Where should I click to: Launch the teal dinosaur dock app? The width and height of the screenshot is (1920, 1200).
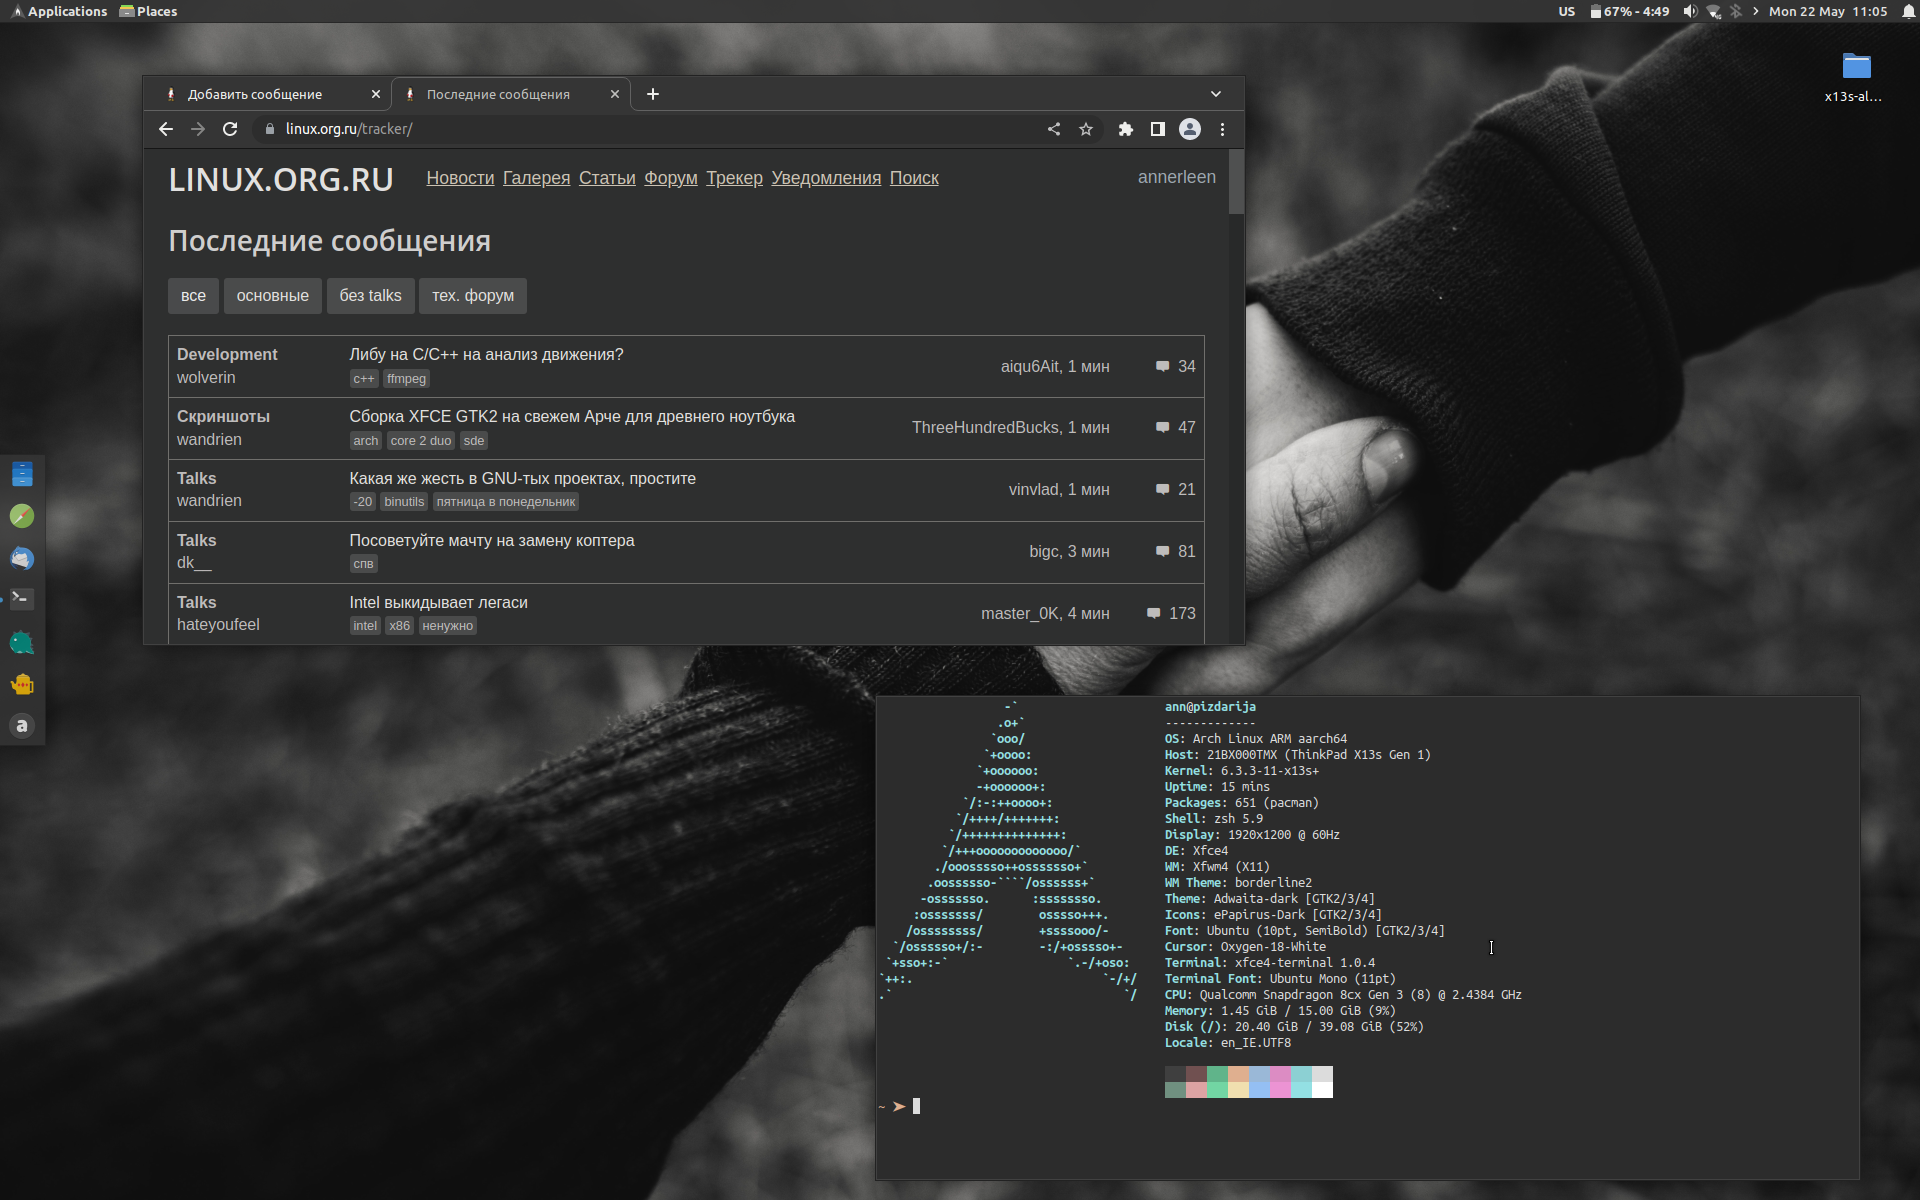point(22,642)
